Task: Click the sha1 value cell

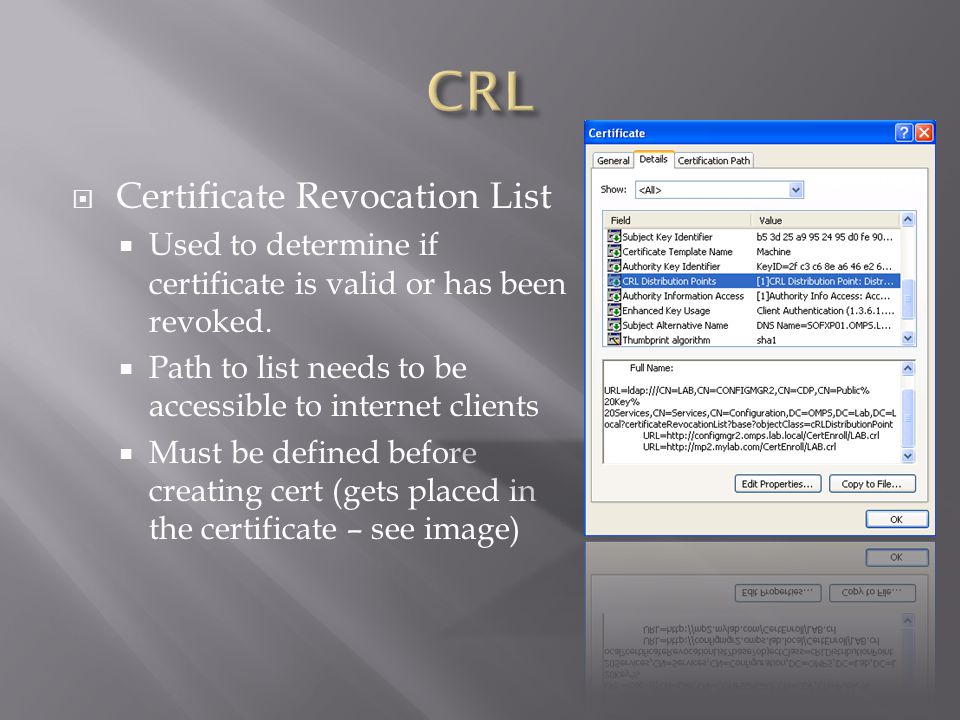Action: click(766, 340)
